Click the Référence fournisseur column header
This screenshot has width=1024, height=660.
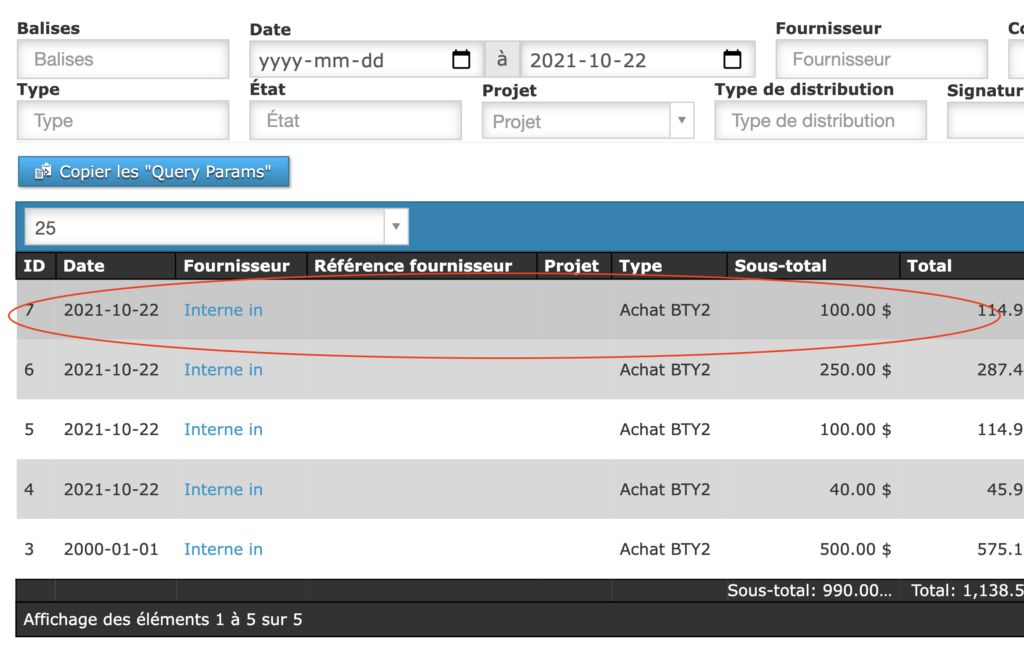413,266
